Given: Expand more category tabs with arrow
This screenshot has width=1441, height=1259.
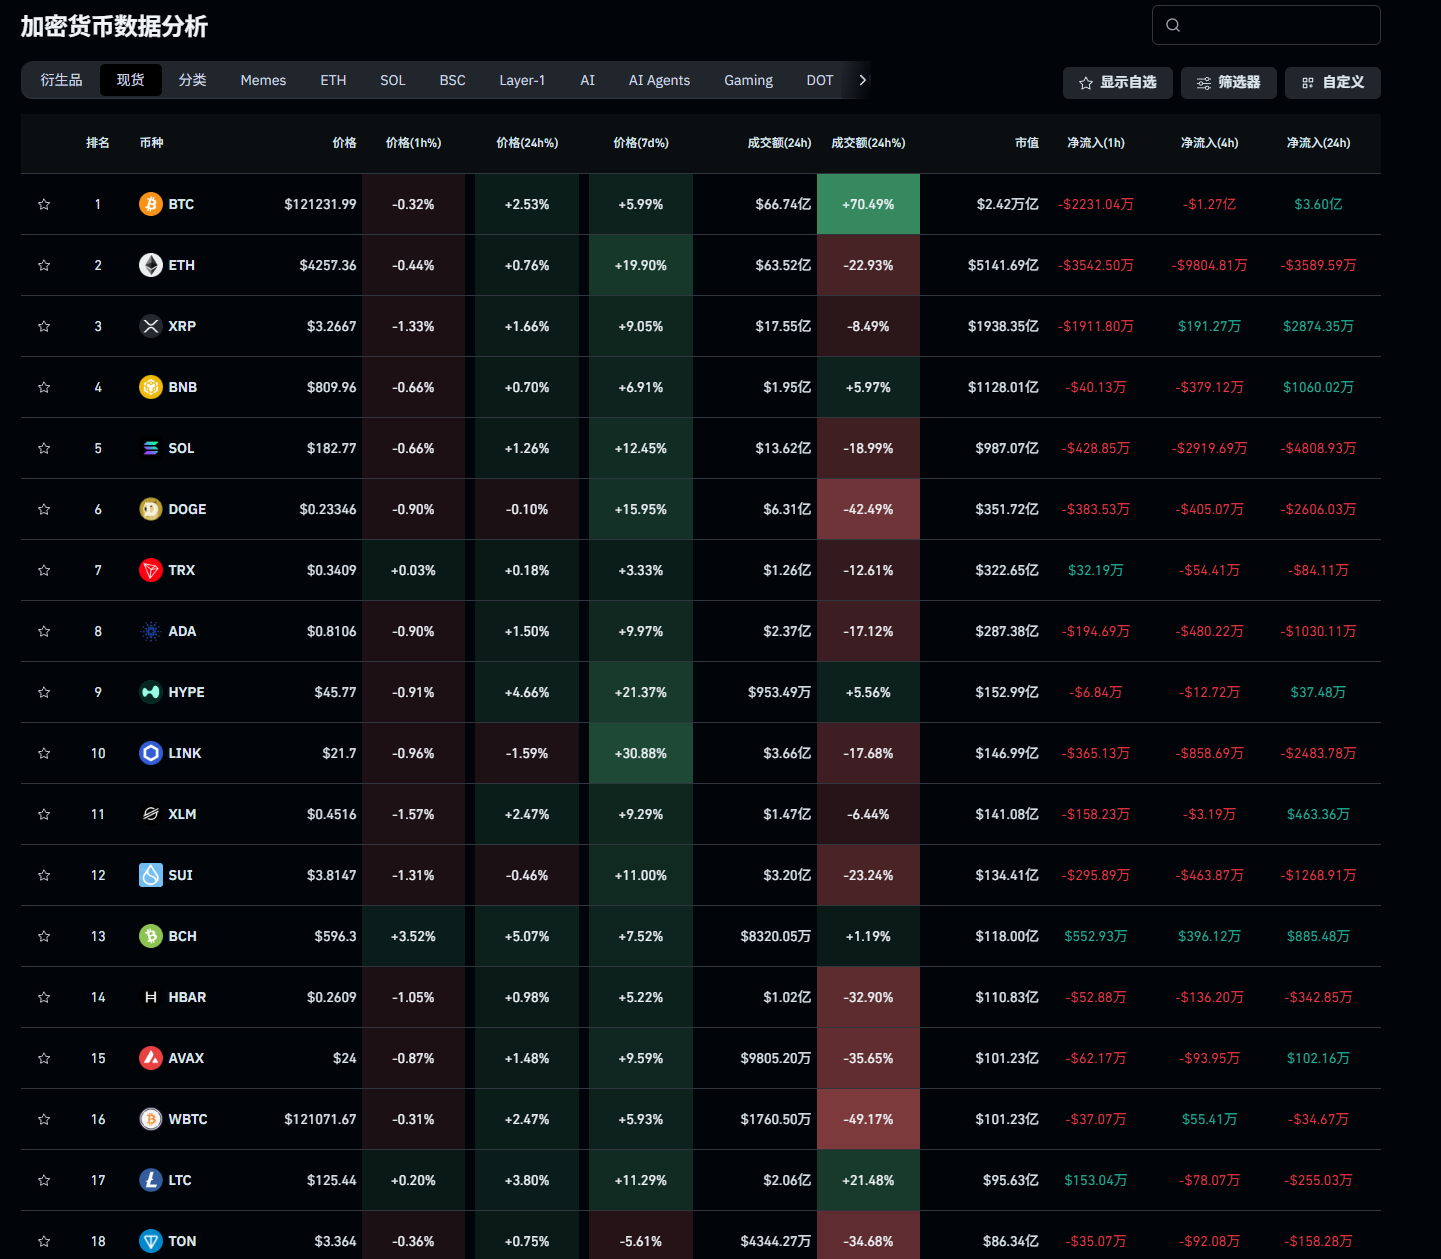Looking at the screenshot, I should coord(863,80).
